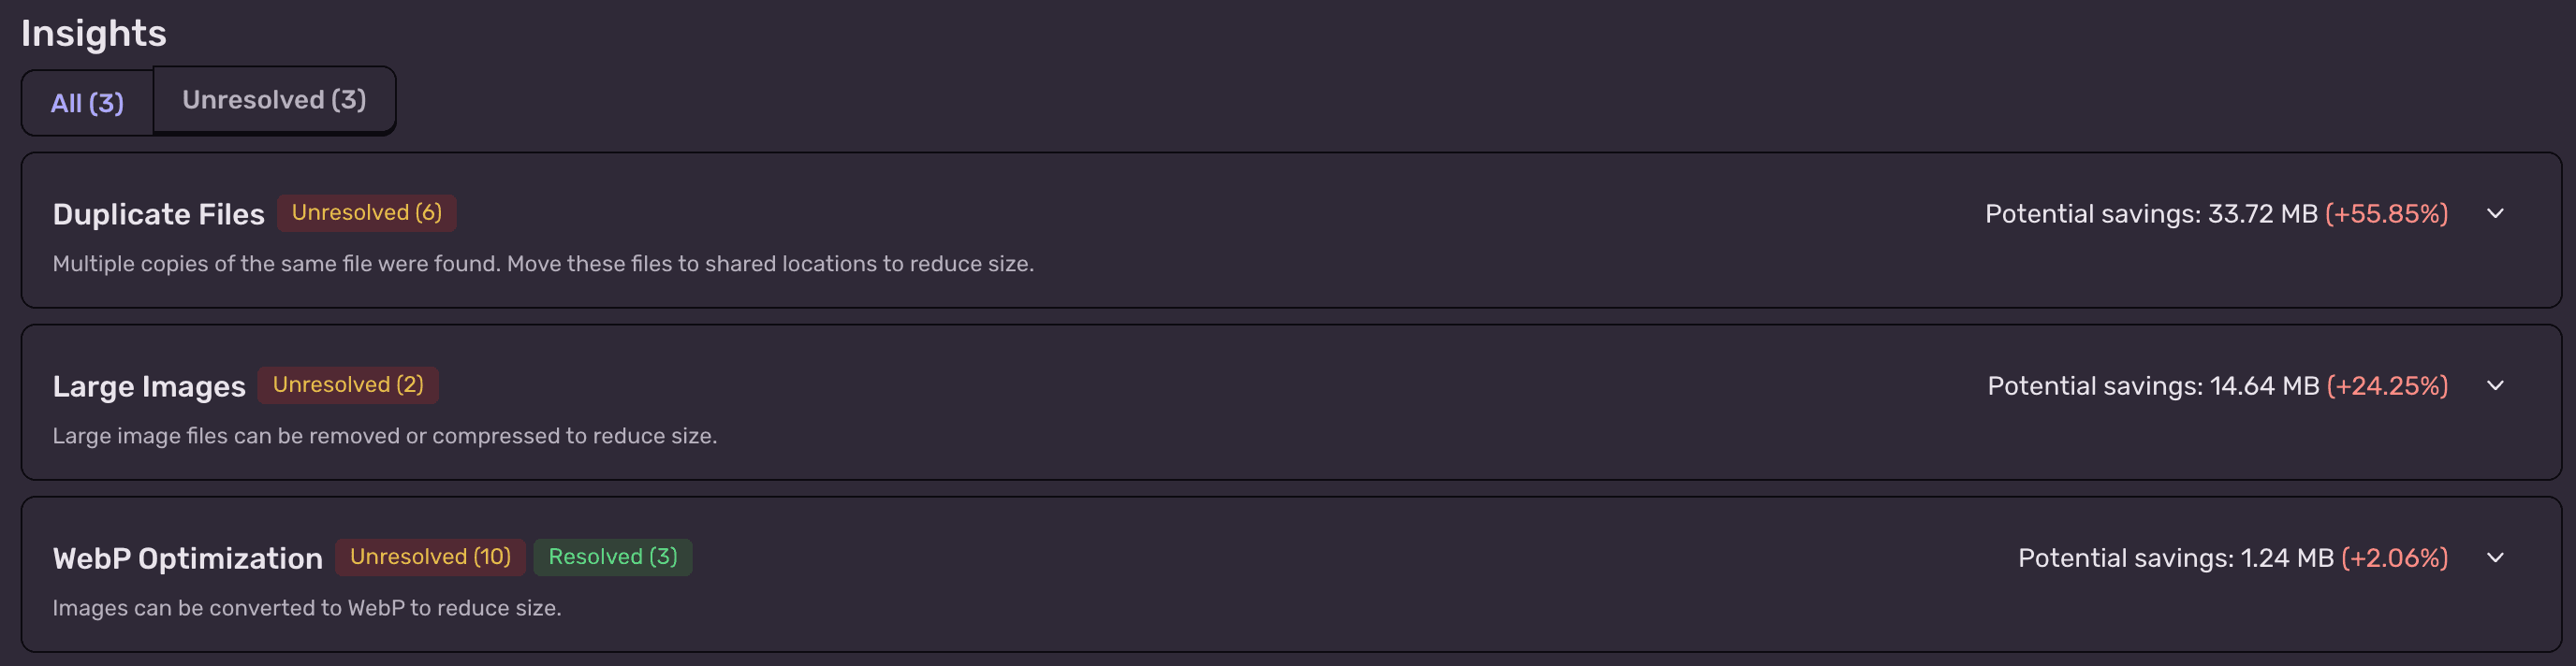Expand the WebP Optimization chevron
This screenshot has height=666, width=2576.
2495,558
